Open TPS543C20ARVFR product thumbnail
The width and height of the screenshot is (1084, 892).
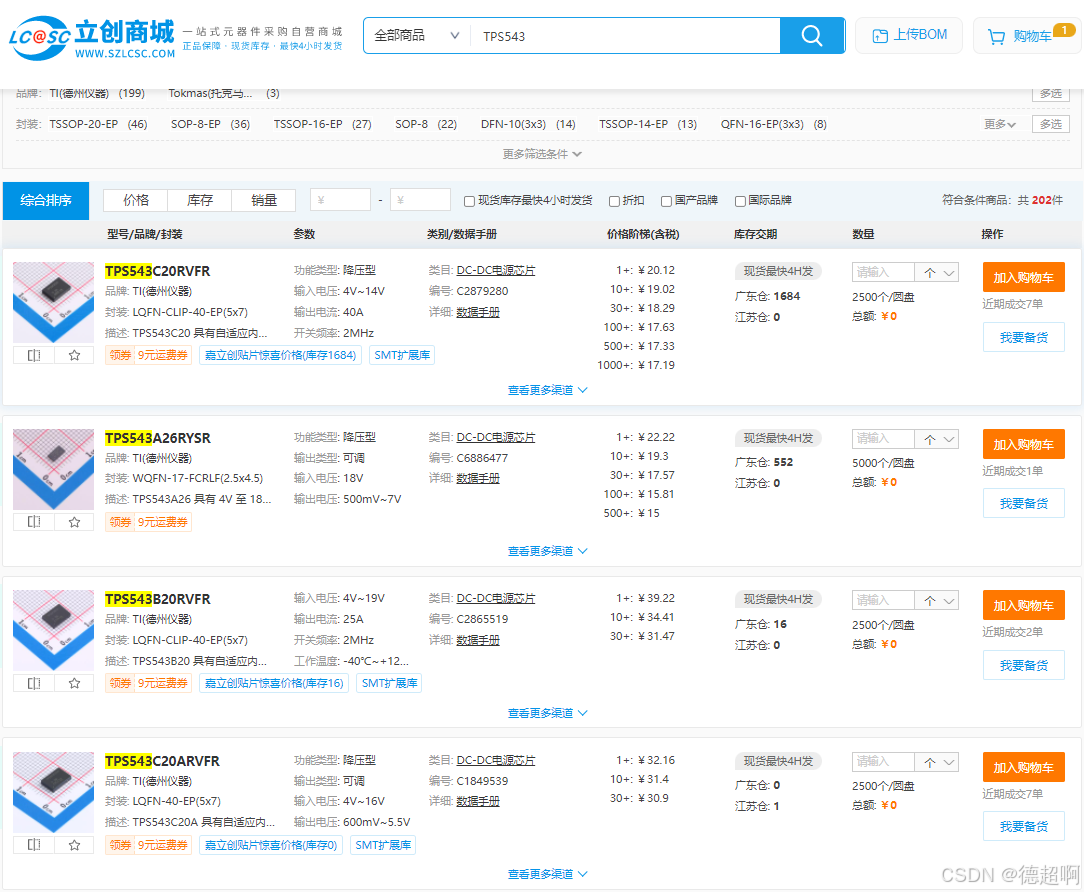(x=53, y=792)
